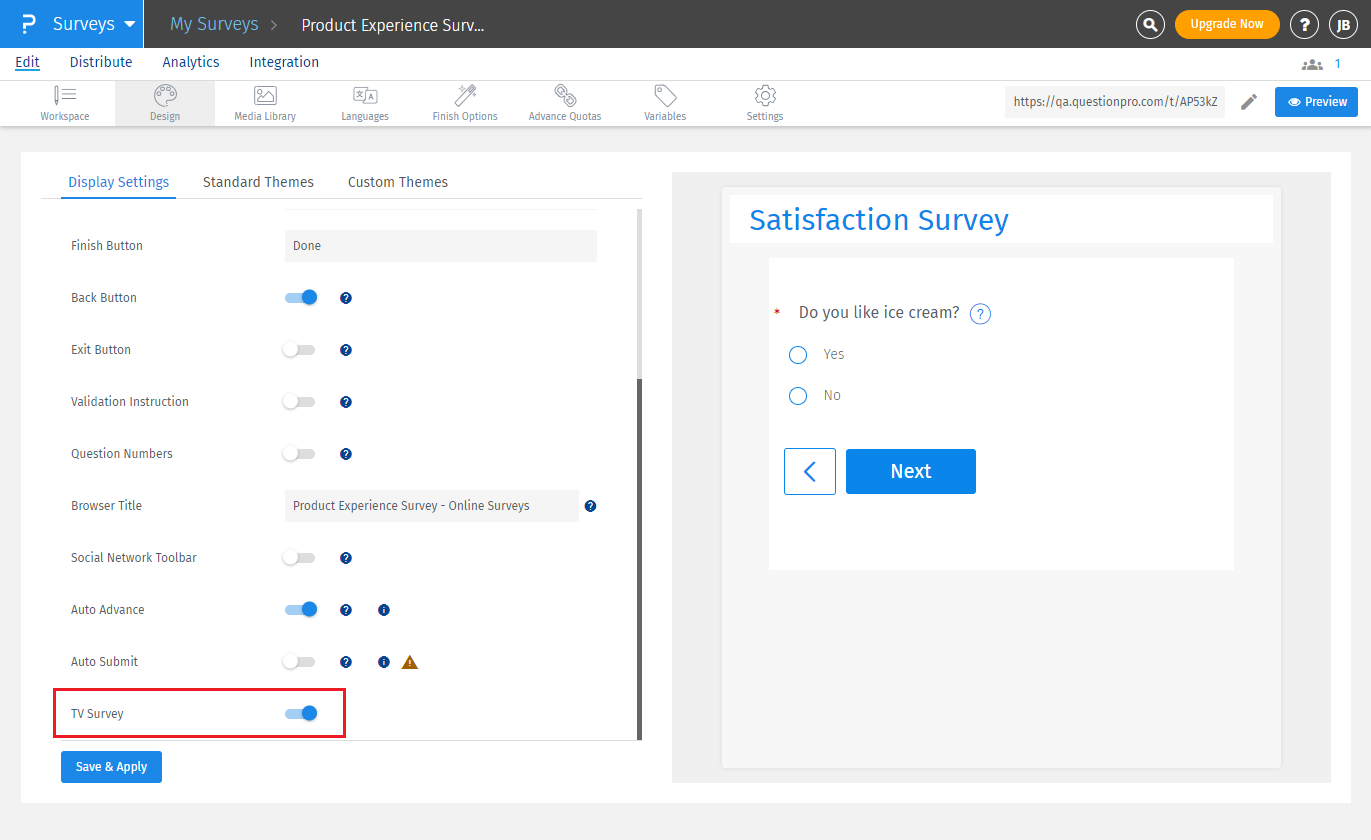This screenshot has height=840, width=1371.
Task: Switch to the Standard Themes tab
Action: [258, 182]
